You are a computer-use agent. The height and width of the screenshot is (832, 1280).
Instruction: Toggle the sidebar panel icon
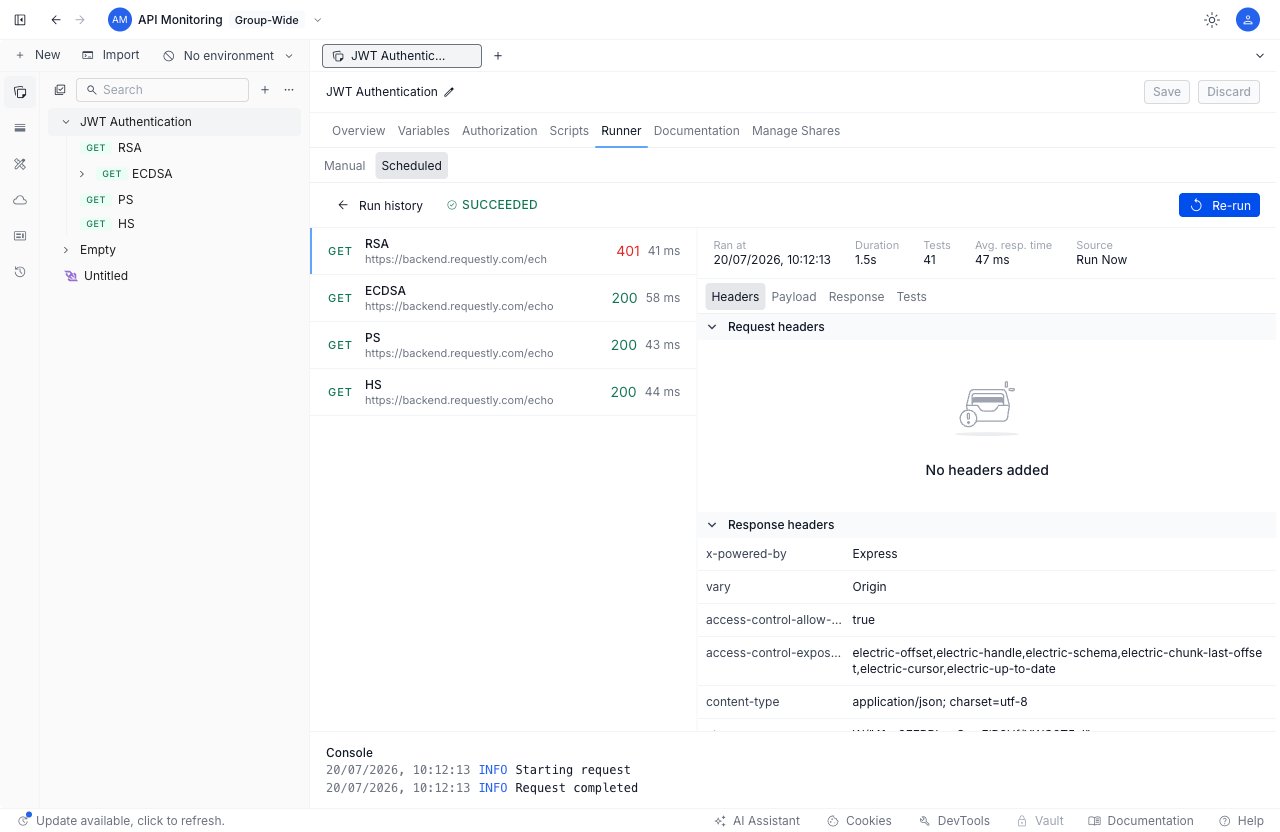(x=20, y=20)
